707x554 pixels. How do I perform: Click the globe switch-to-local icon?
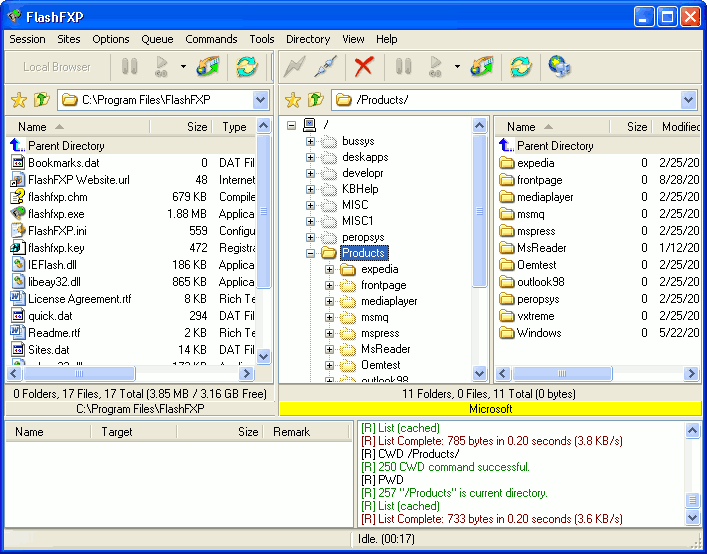click(560, 67)
